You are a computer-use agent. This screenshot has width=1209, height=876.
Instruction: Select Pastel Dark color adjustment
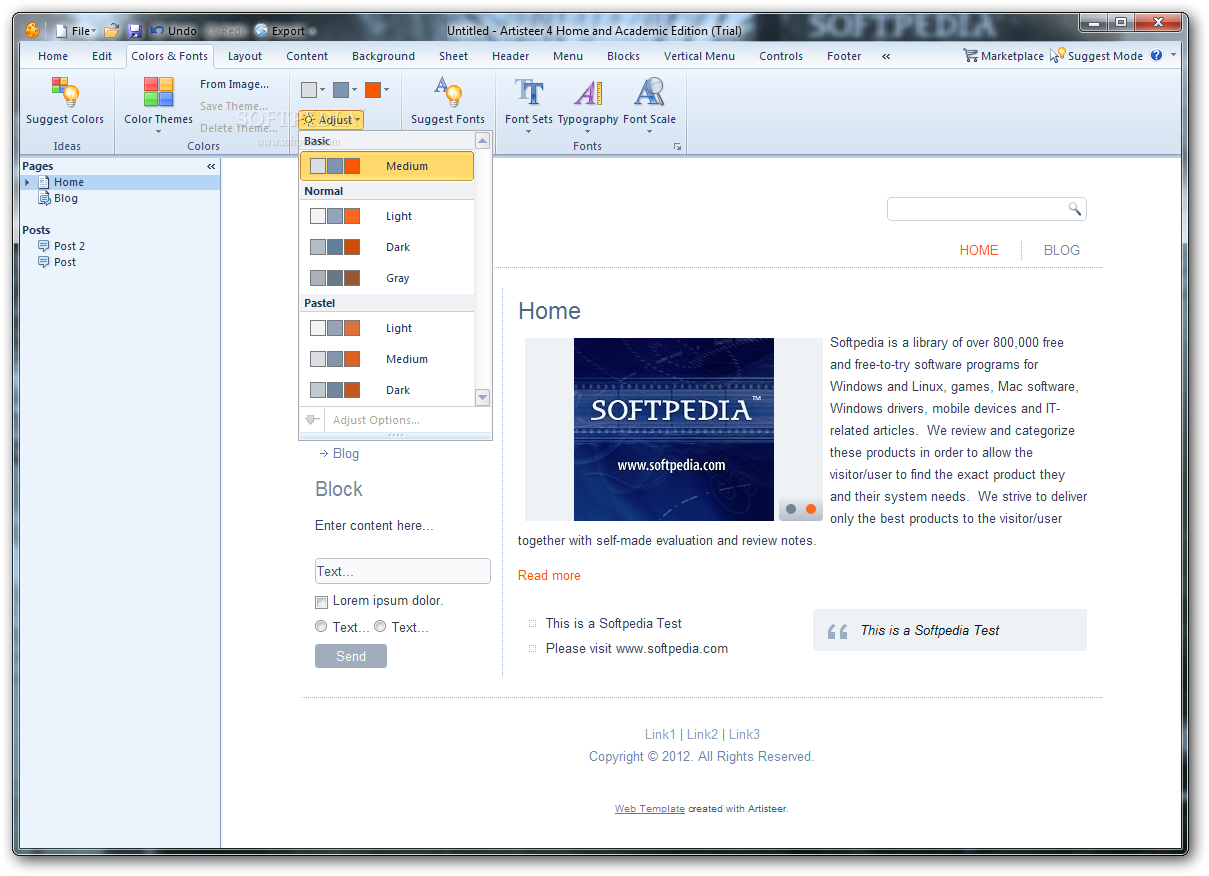point(386,390)
